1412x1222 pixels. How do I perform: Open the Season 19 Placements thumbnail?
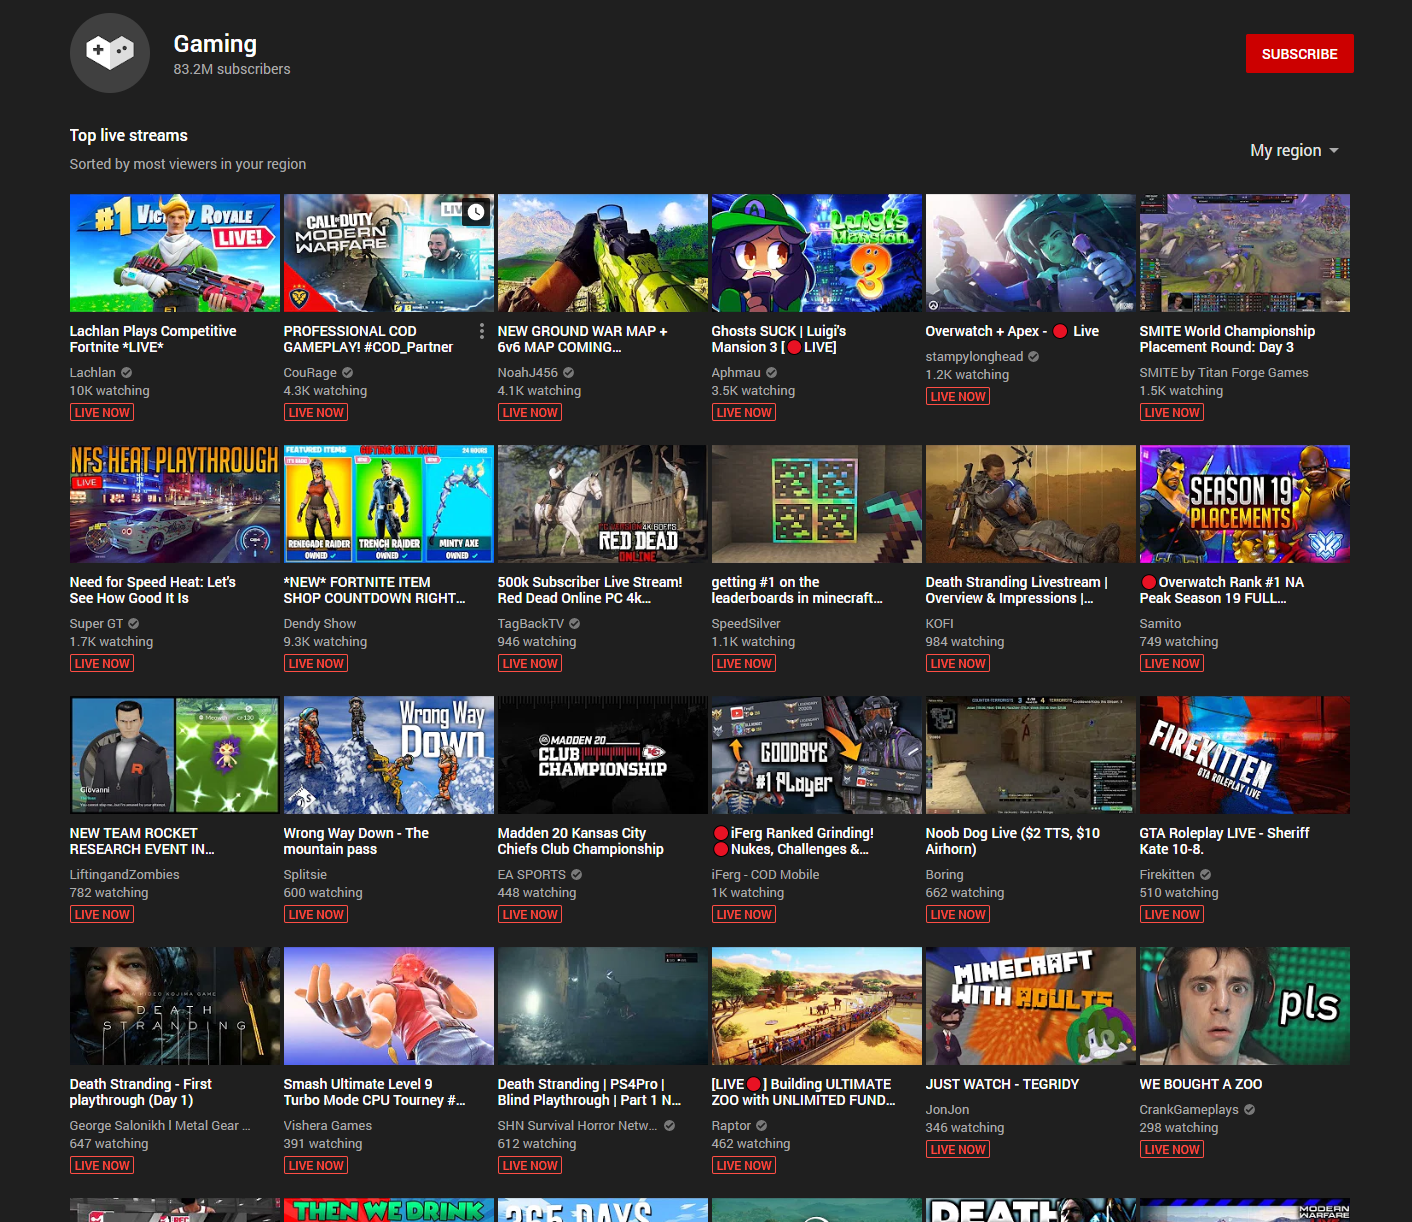pyautogui.click(x=1245, y=504)
